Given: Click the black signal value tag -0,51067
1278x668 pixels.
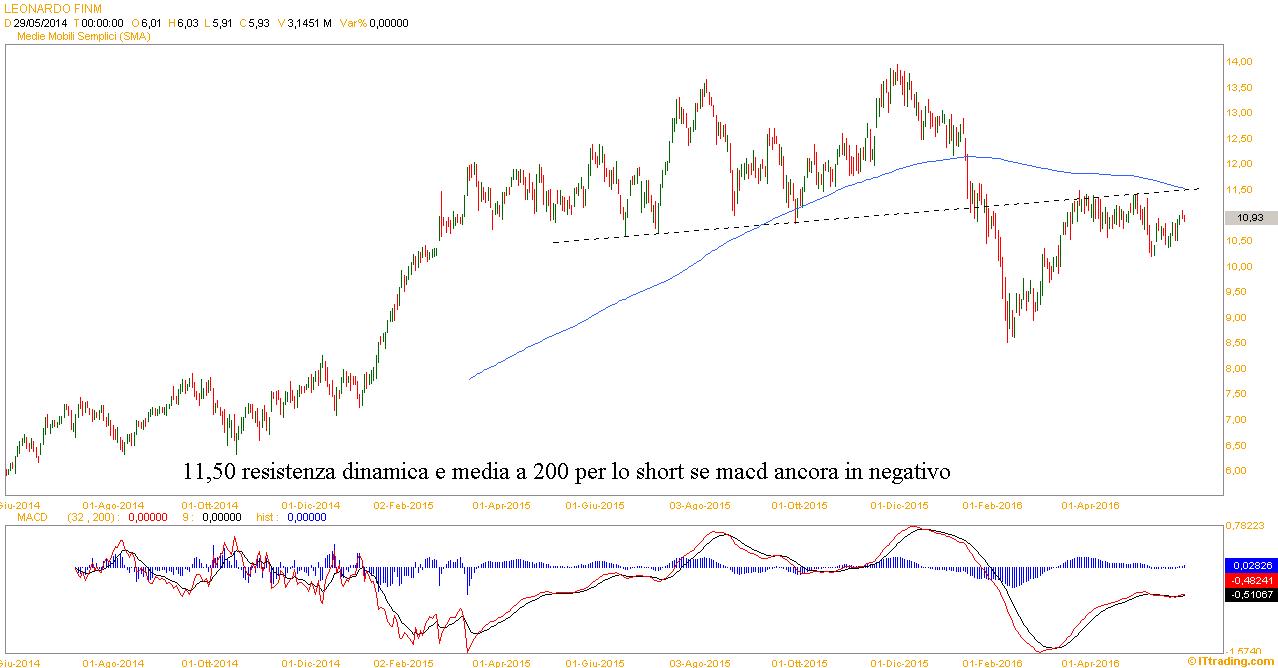Looking at the screenshot, I should (x=1251, y=594).
